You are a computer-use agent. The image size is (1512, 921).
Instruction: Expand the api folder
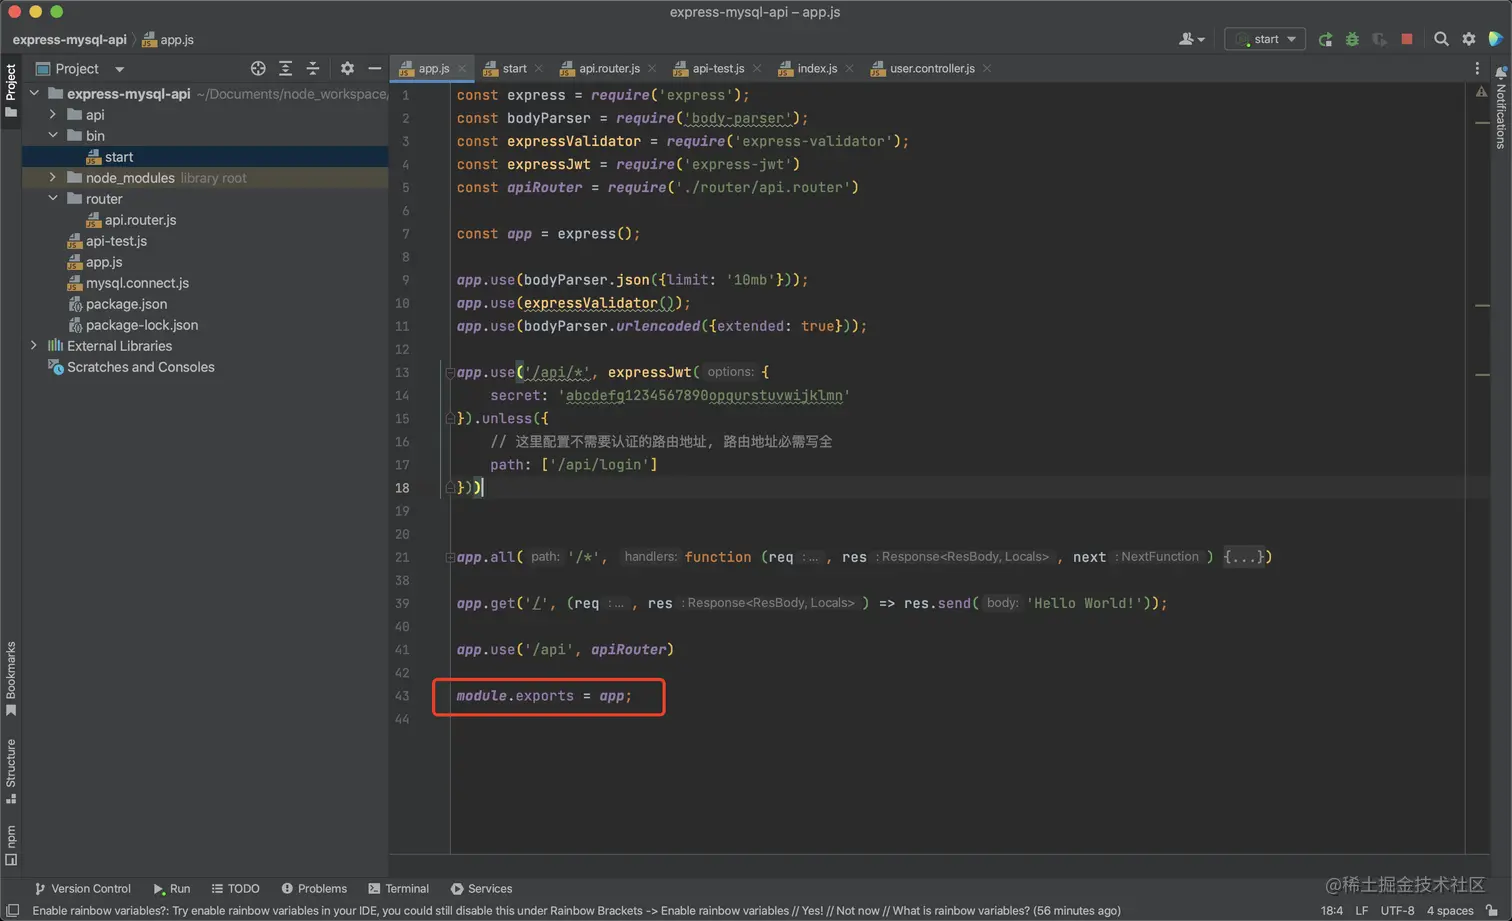[x=53, y=114]
